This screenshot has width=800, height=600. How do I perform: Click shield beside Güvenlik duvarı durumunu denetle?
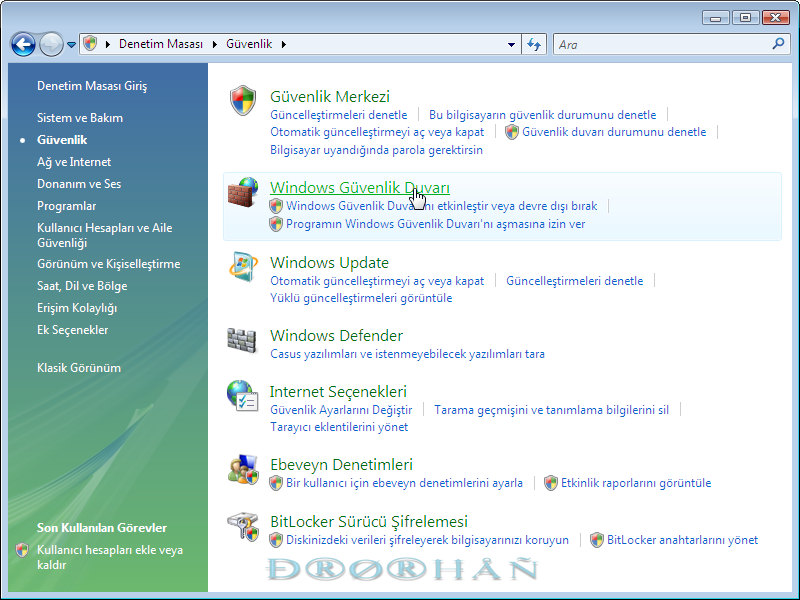512,132
